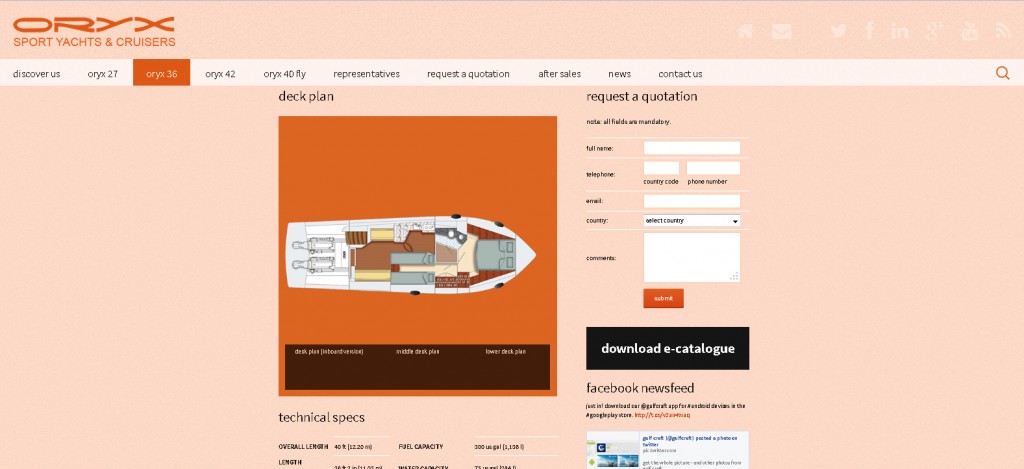Viewport: 1024px width, 469px height.
Task: Show the lower deck plan
Action: tap(505, 352)
